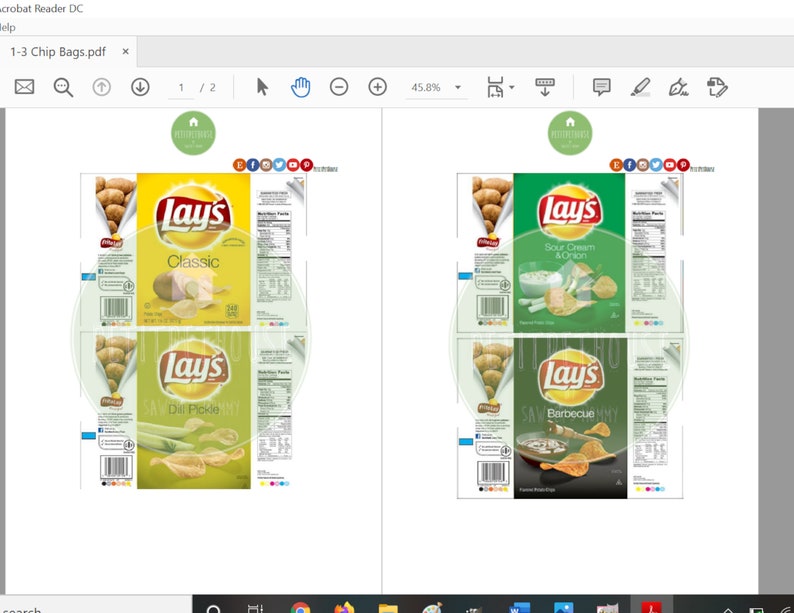Click Facebook icon on left page
The width and height of the screenshot is (794, 613).
[253, 165]
